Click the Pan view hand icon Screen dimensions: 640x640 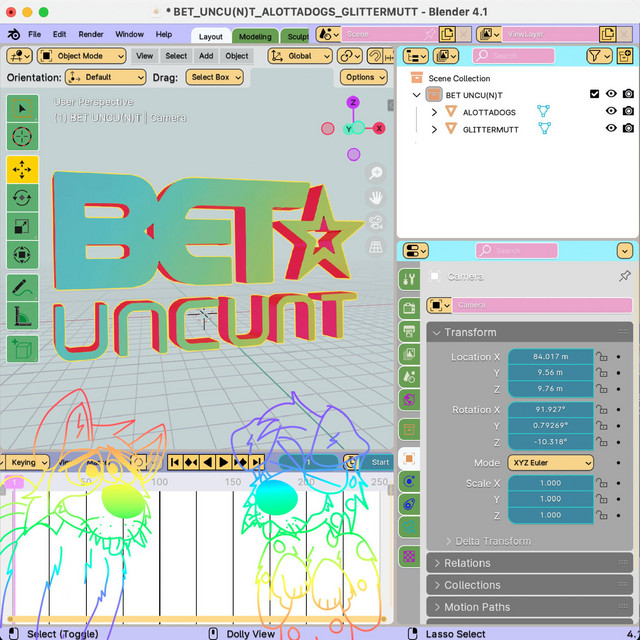click(376, 198)
